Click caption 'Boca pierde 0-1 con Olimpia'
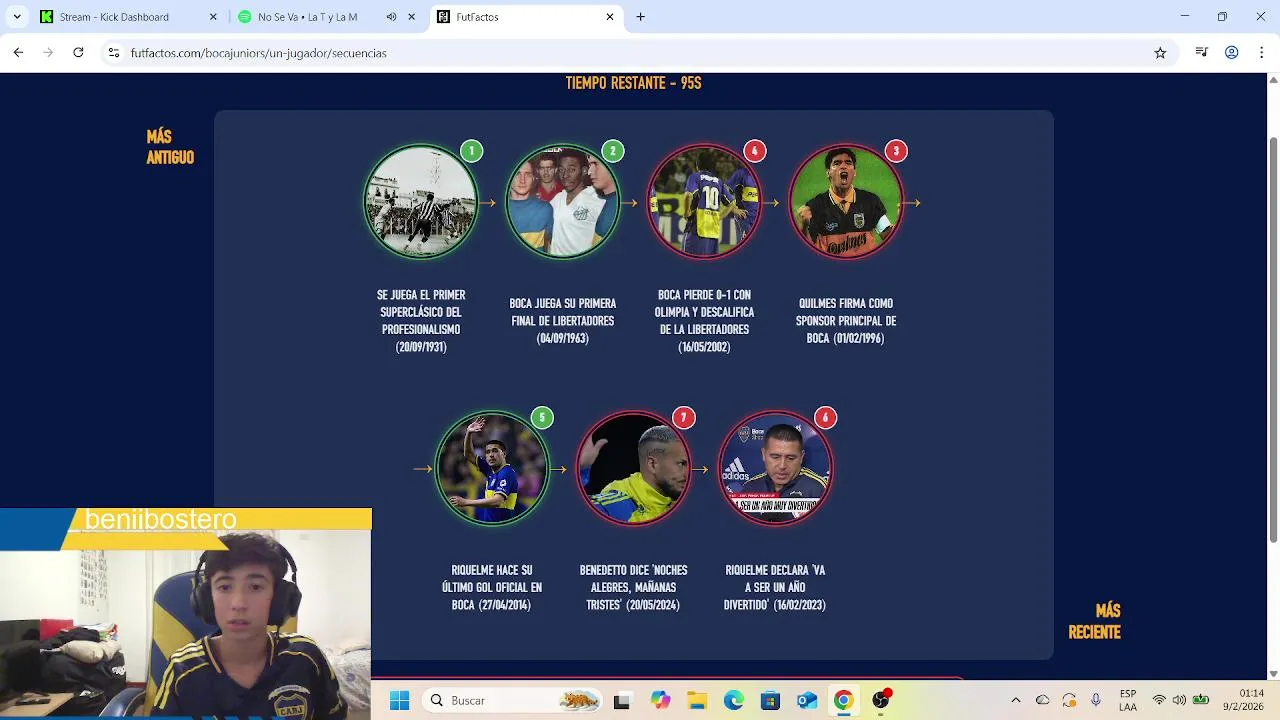Viewport: 1280px width, 720px height. pyautogui.click(x=704, y=321)
